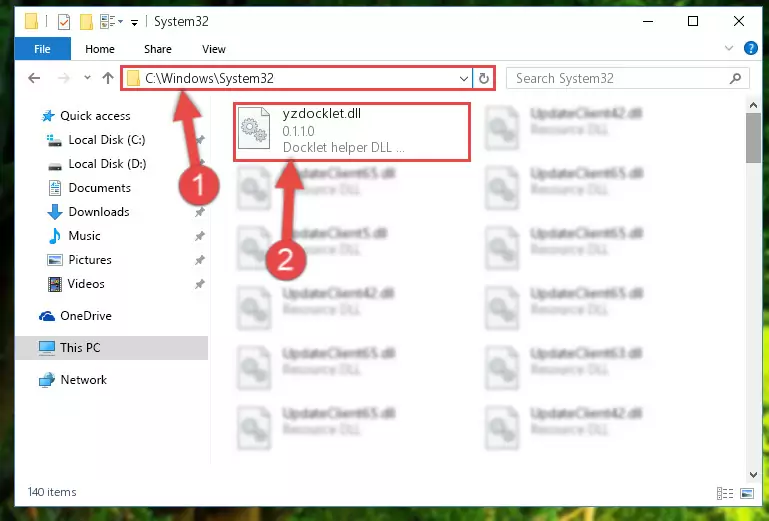The height and width of the screenshot is (521, 769).
Task: Open Help via the question mark icon
Action: [x=750, y=48]
